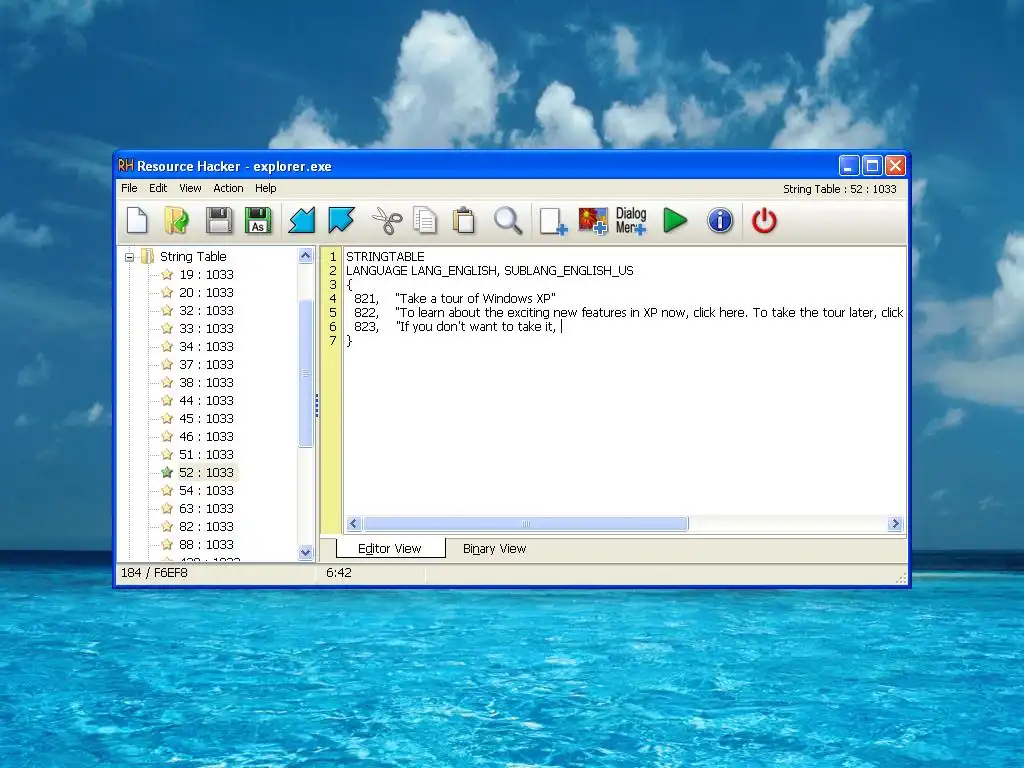Compile script with the green play icon
1024x768 pixels.
pos(675,220)
